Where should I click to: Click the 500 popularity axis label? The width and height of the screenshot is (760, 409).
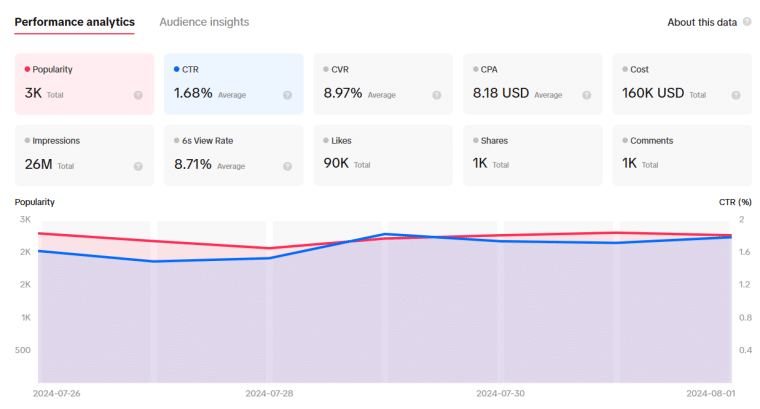coord(23,350)
